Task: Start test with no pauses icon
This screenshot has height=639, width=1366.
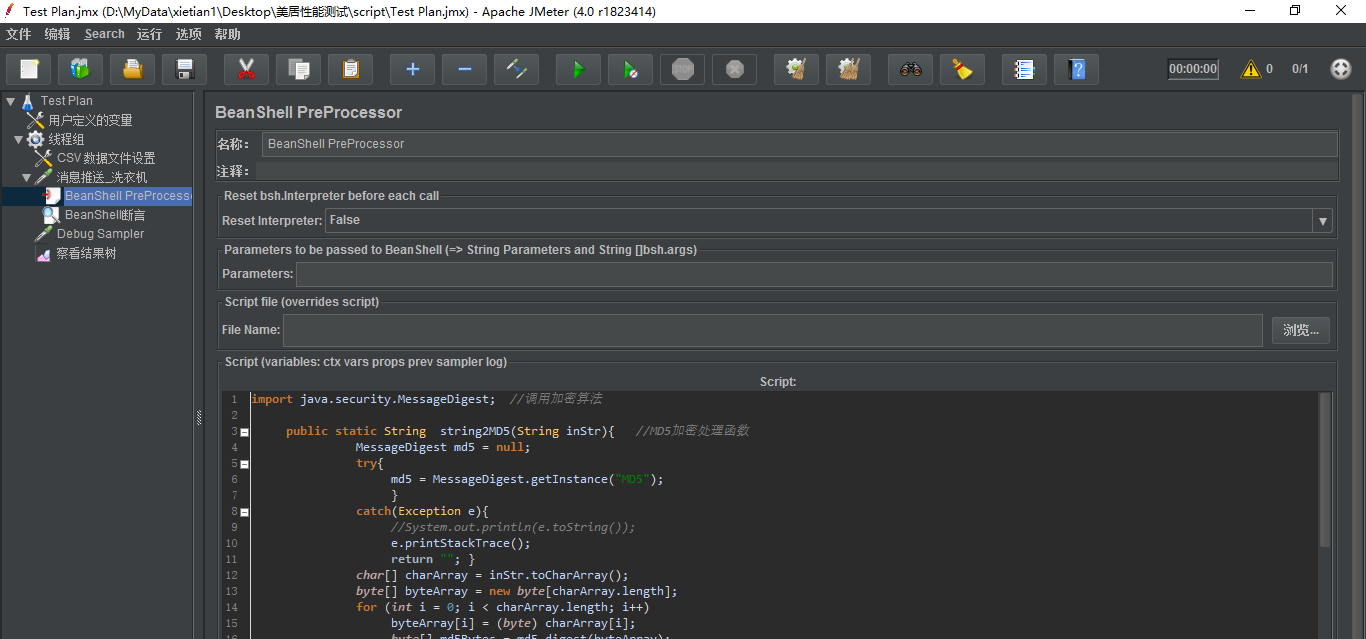Action: point(630,69)
